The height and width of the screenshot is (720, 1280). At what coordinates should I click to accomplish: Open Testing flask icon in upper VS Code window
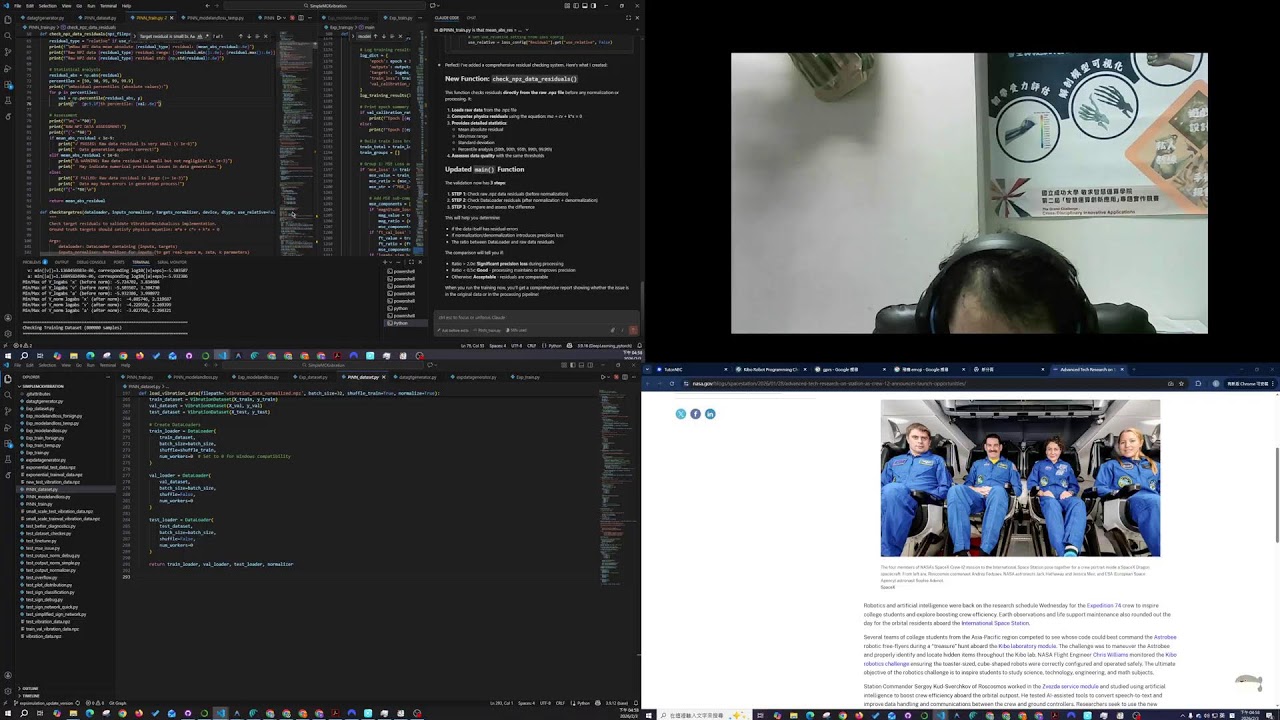[x=8, y=99]
